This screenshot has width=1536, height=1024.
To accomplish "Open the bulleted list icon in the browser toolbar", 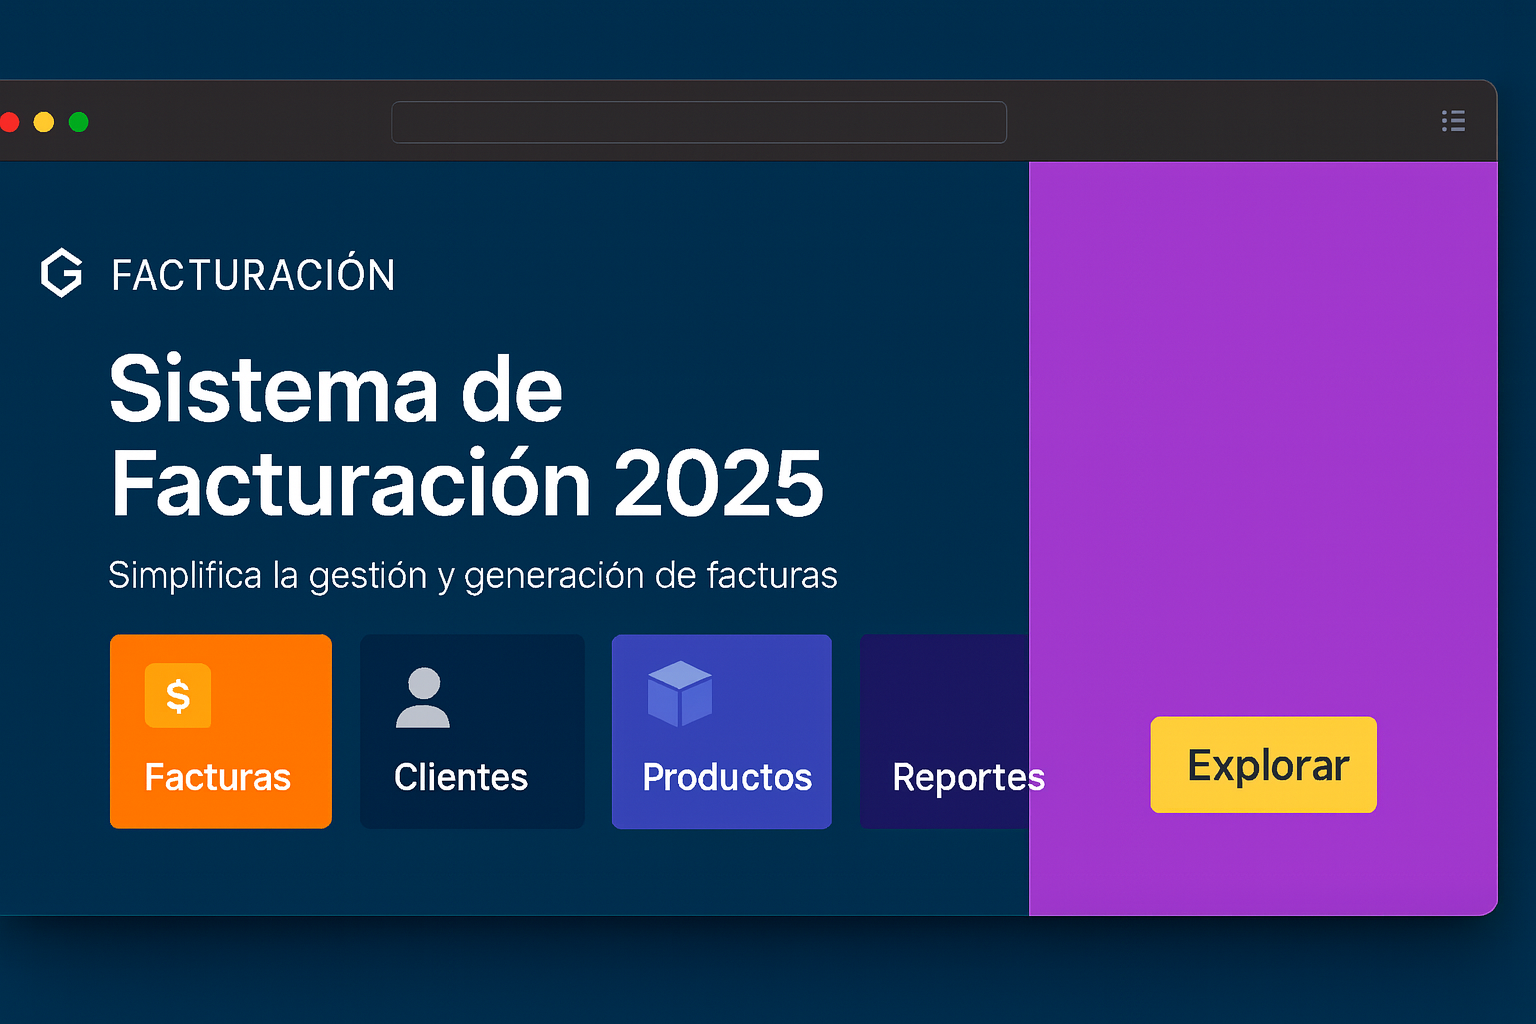I will pyautogui.click(x=1453, y=120).
